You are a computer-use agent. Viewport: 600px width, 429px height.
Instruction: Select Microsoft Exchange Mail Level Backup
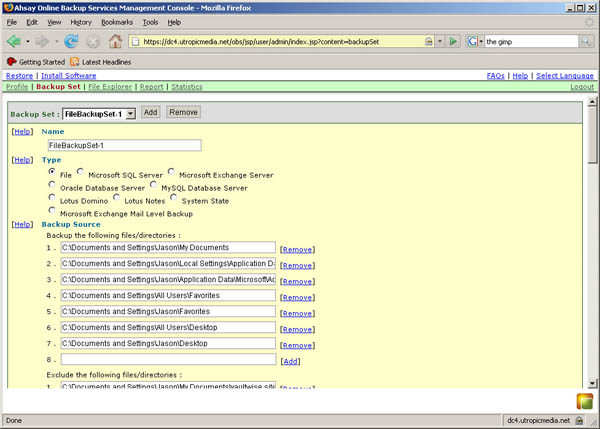(52, 210)
